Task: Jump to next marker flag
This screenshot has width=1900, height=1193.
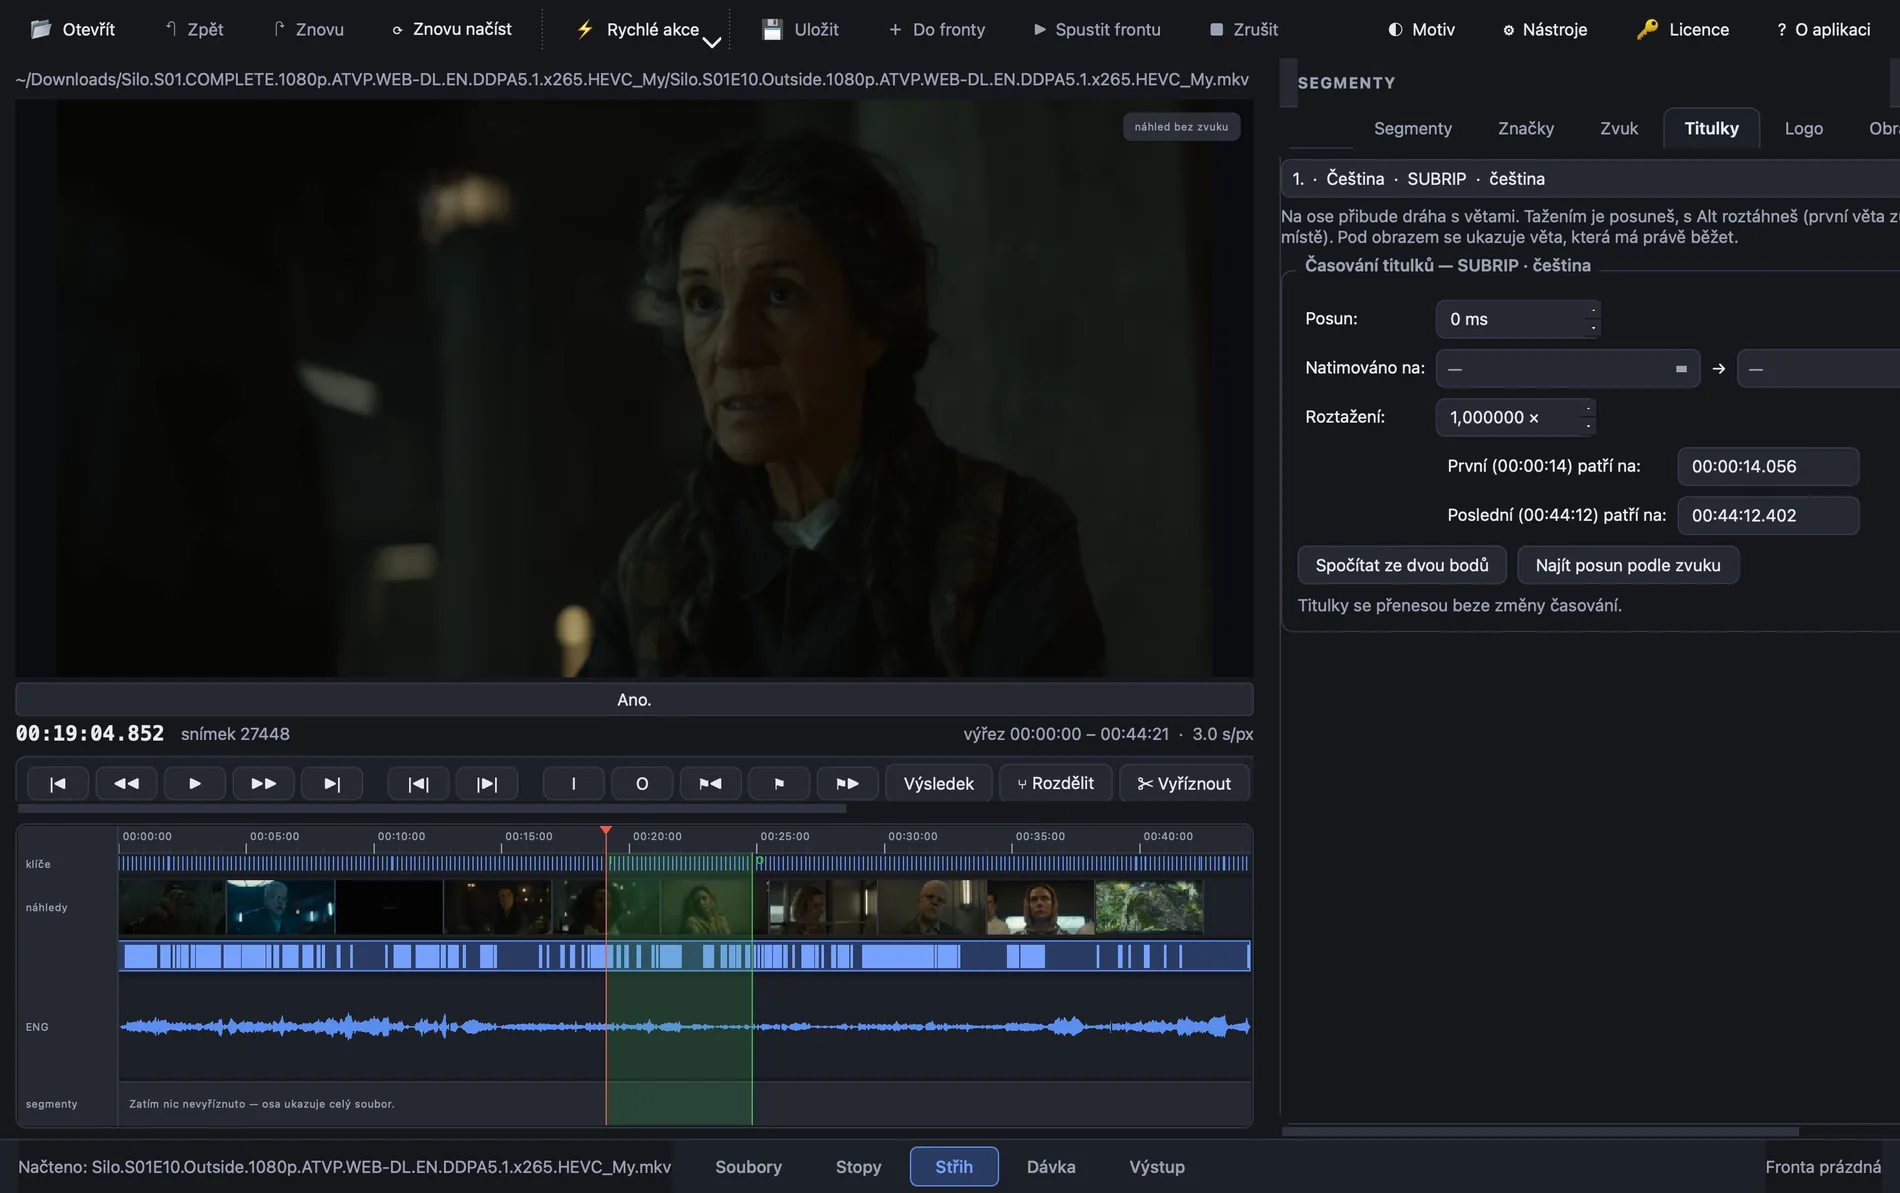Action: [847, 783]
